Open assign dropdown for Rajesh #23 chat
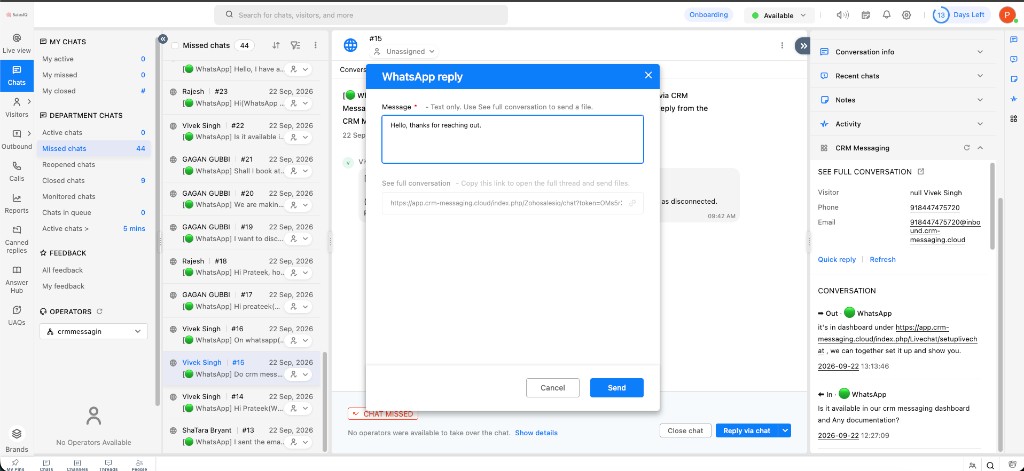The height and width of the screenshot is (471, 1024). tap(298, 103)
